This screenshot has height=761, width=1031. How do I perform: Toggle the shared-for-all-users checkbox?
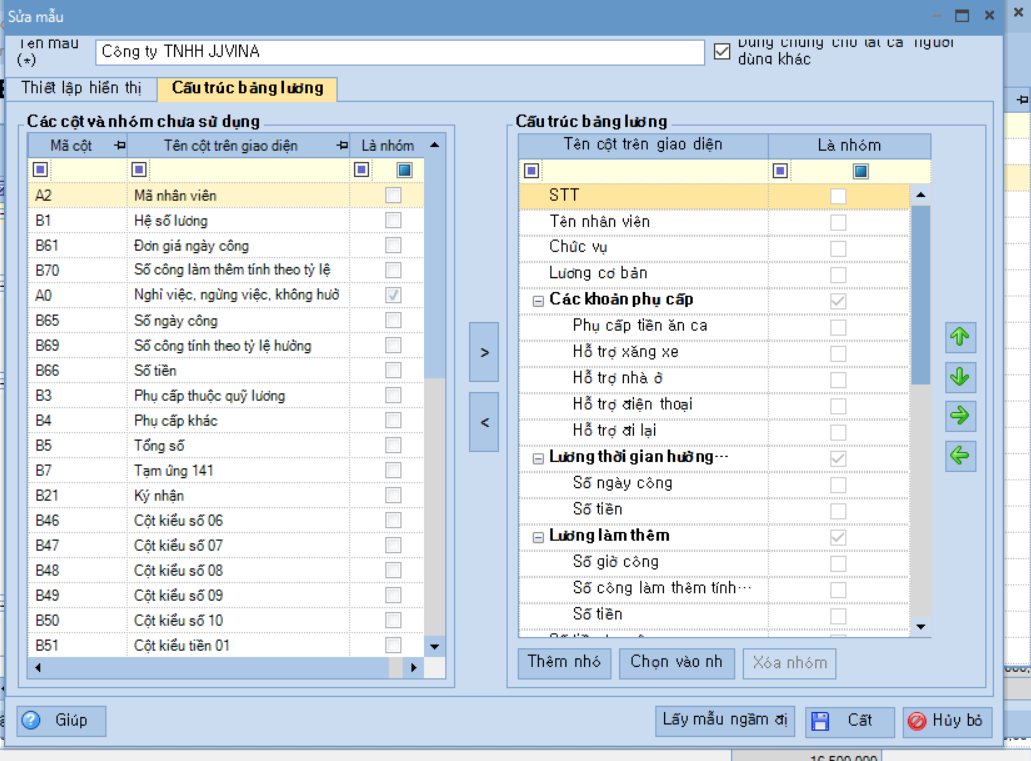click(722, 51)
